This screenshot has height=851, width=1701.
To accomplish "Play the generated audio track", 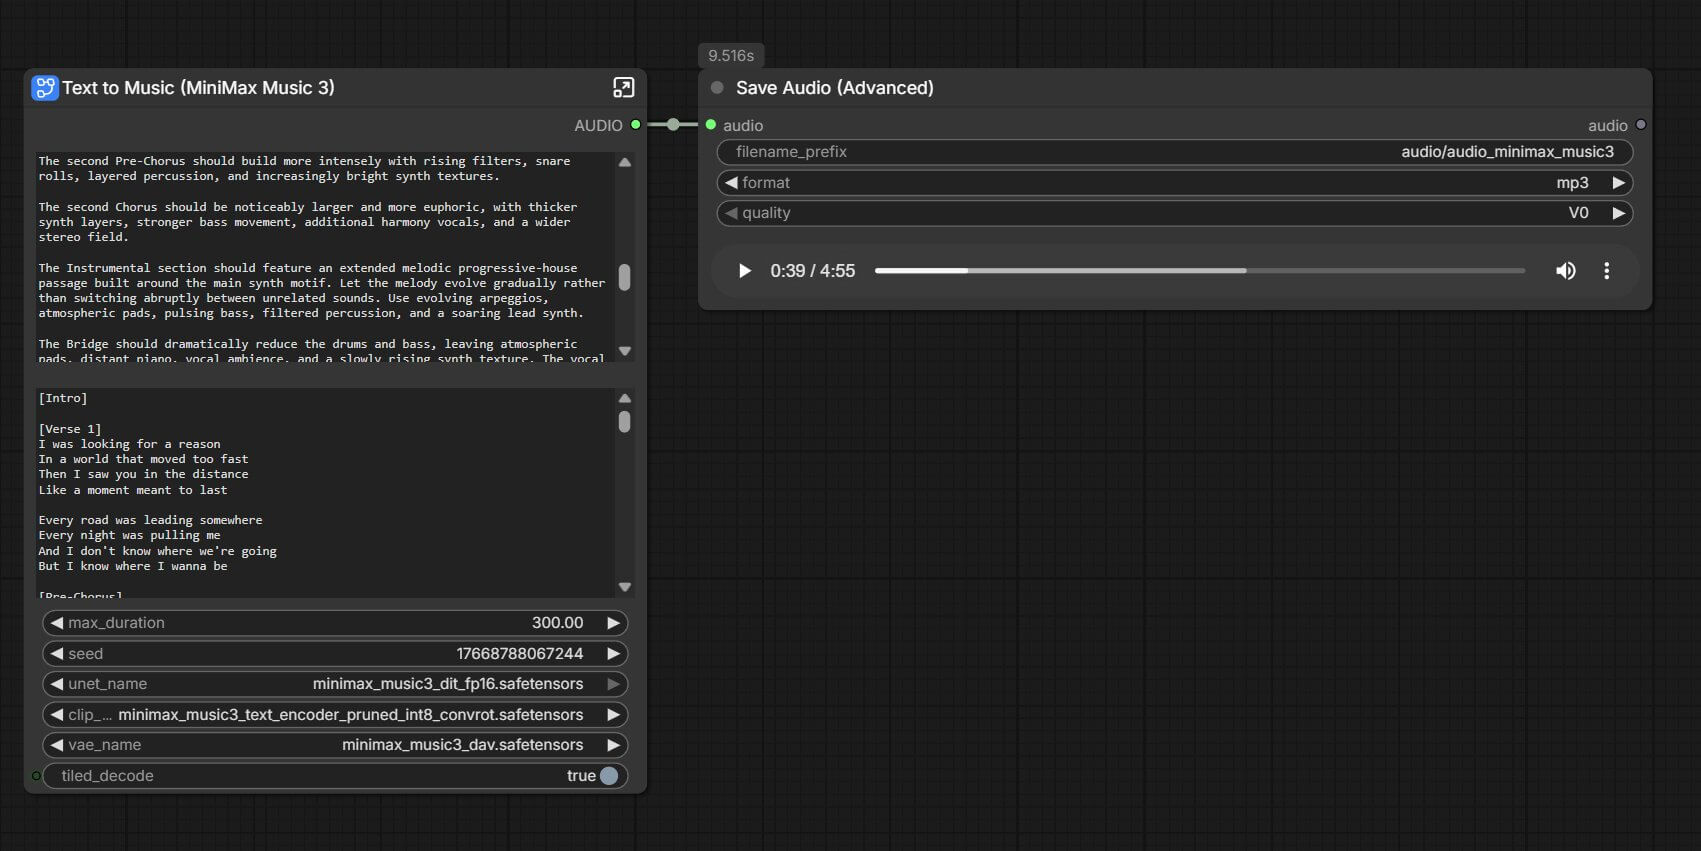I will 744,271.
